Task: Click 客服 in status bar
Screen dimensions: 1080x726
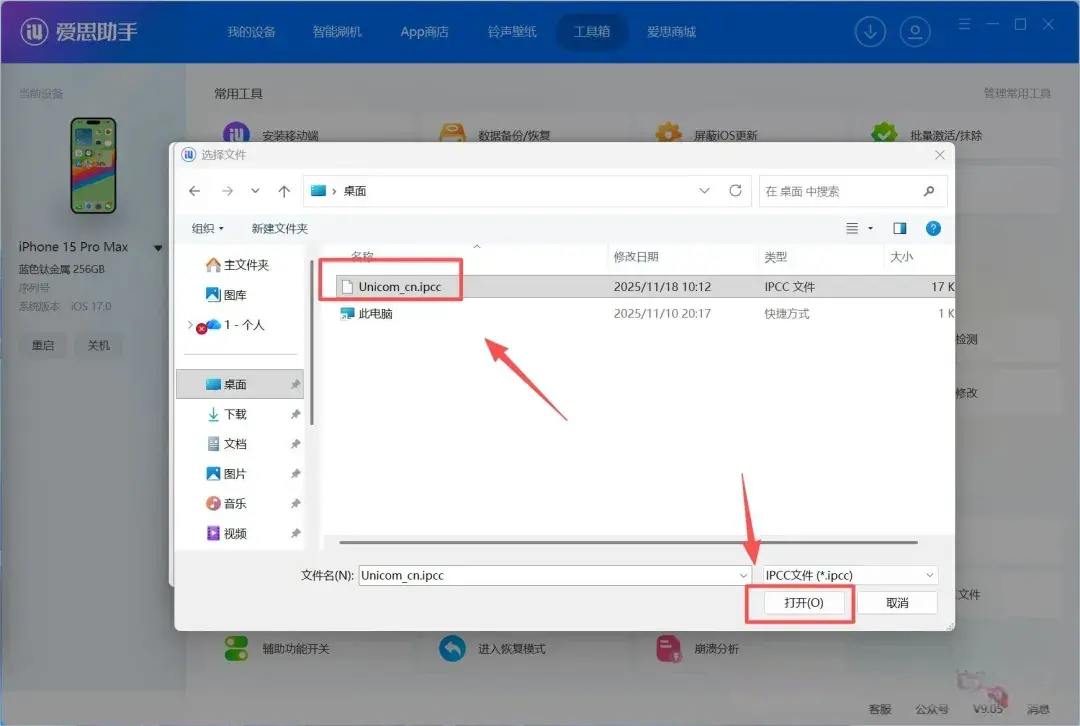Action: coord(880,709)
